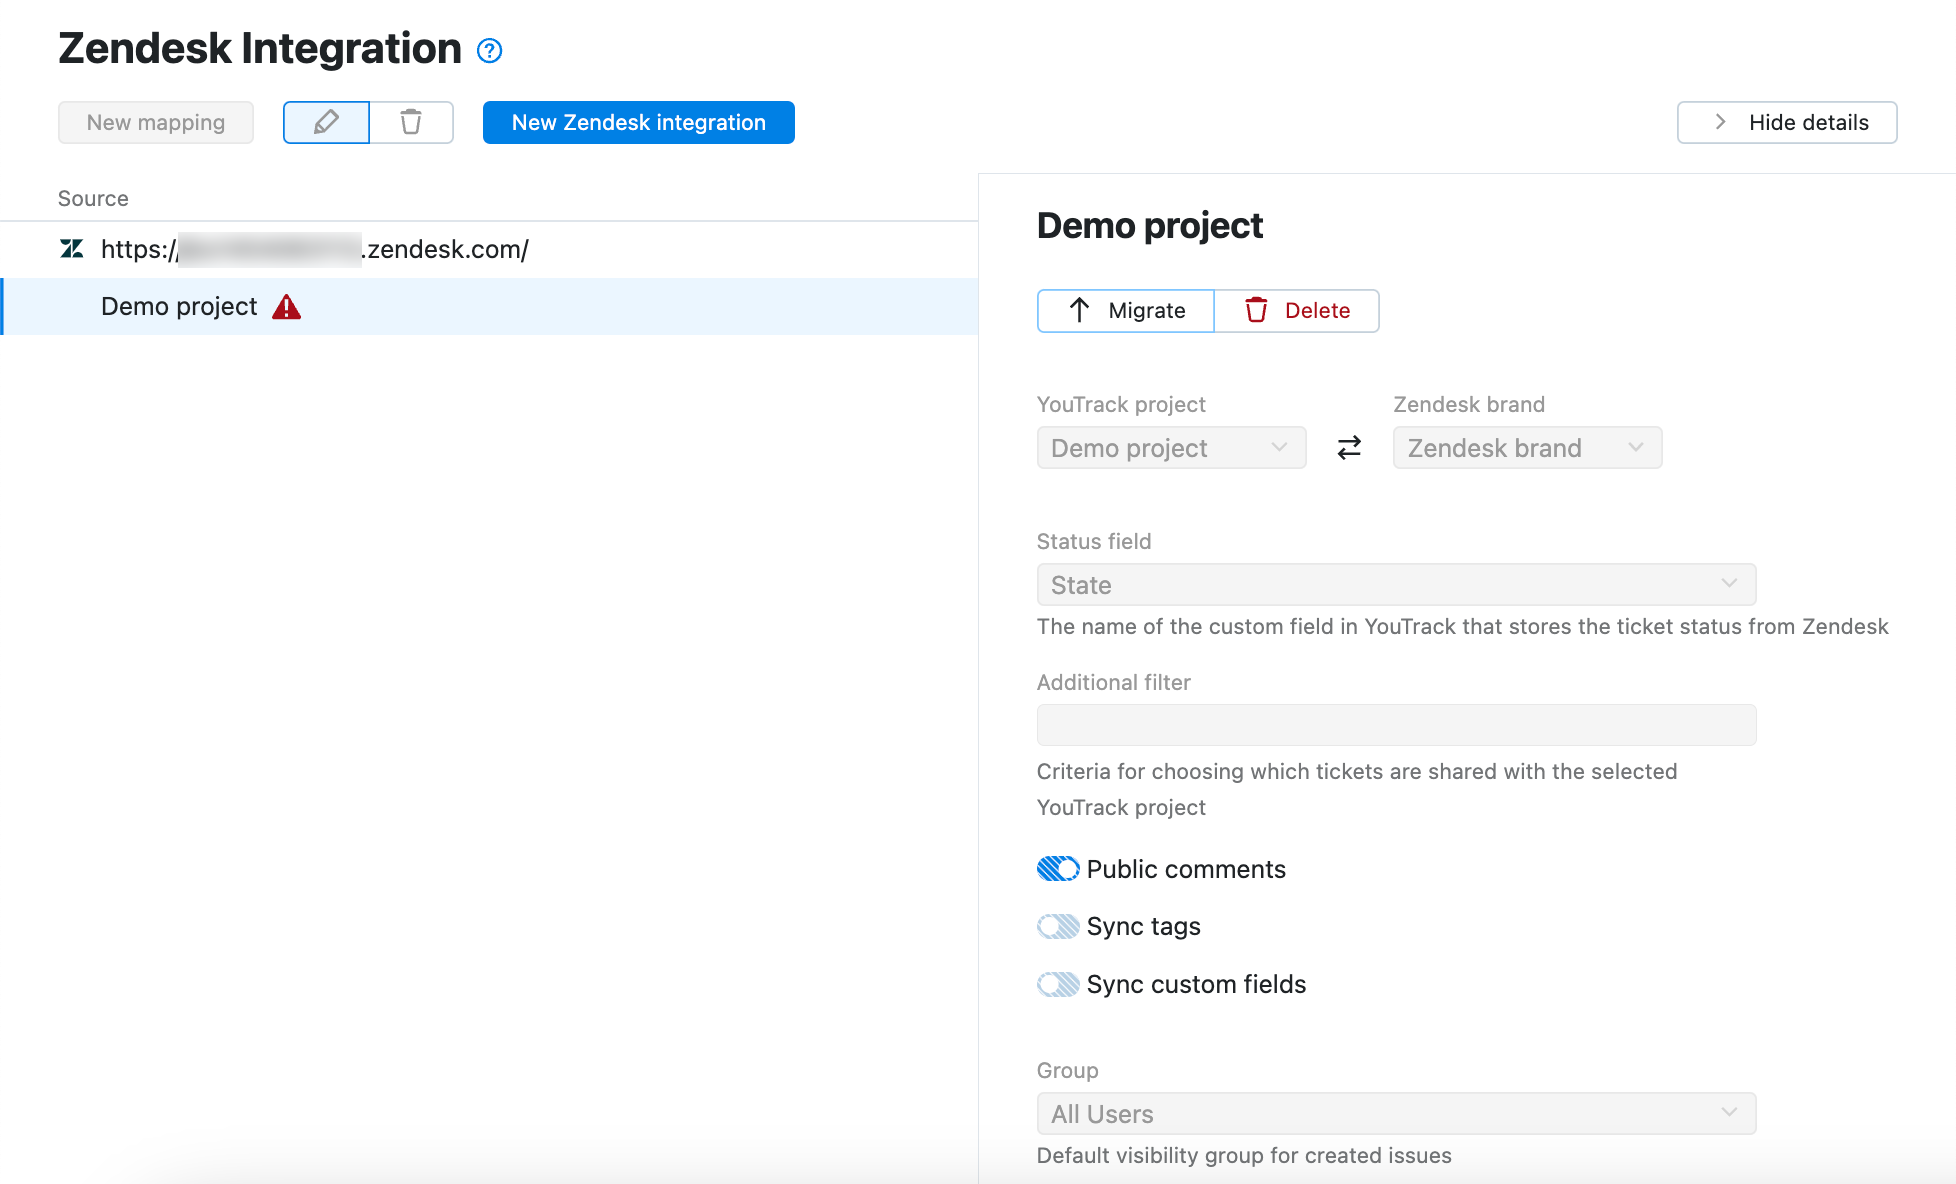Expand the YouTrack project dropdown
The image size is (1956, 1184).
click(1171, 449)
